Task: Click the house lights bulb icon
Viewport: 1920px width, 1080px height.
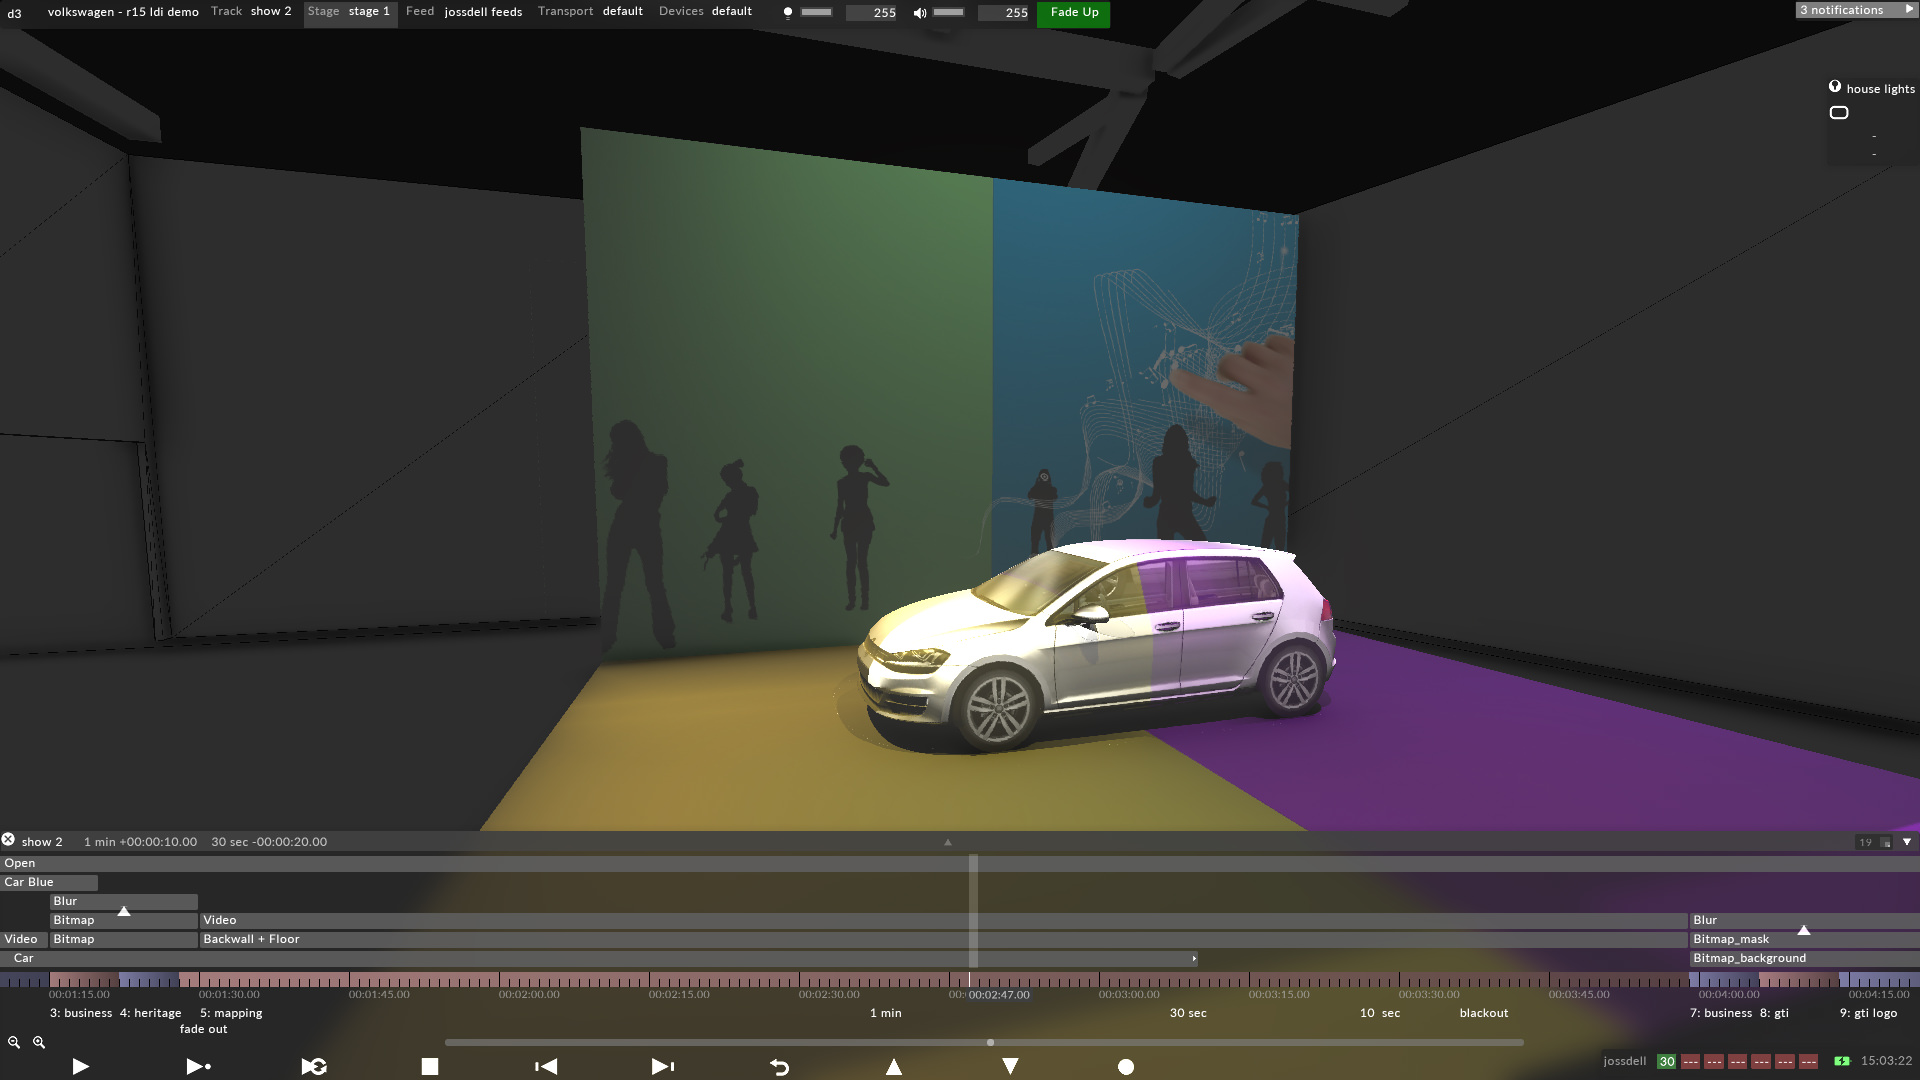Action: [x=1835, y=87]
